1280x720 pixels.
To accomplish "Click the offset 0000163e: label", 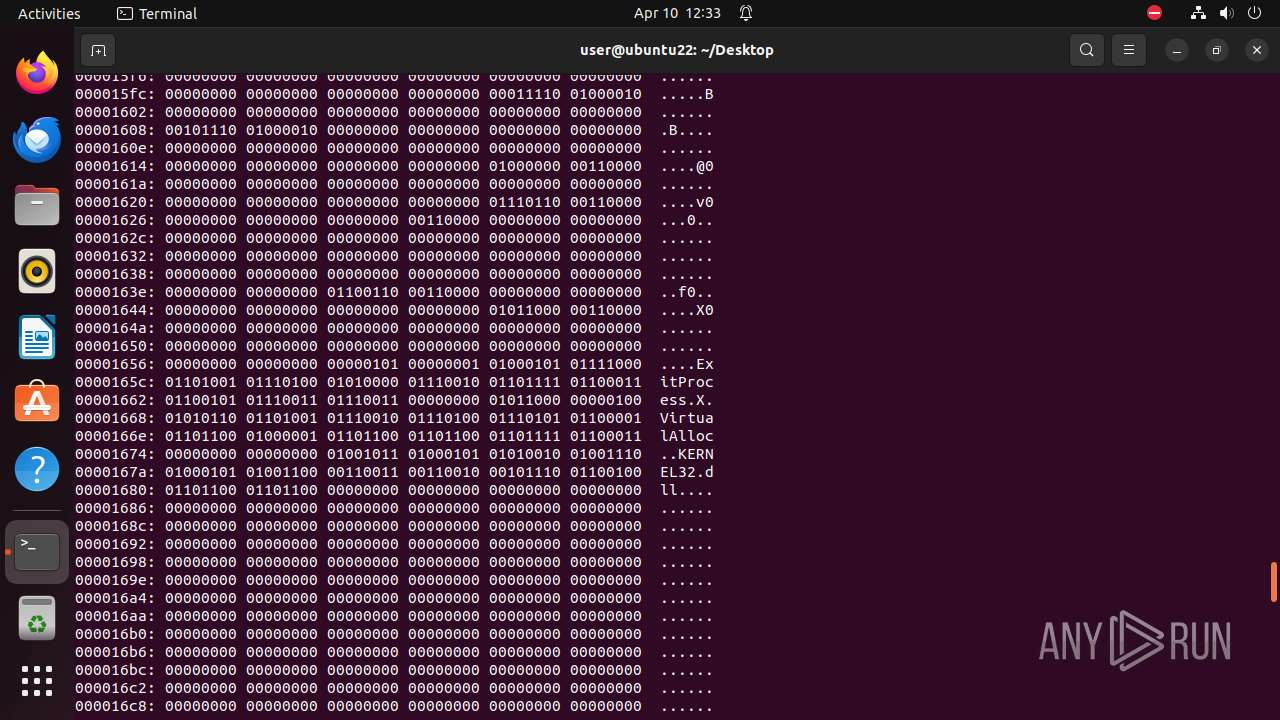I will pos(115,292).
